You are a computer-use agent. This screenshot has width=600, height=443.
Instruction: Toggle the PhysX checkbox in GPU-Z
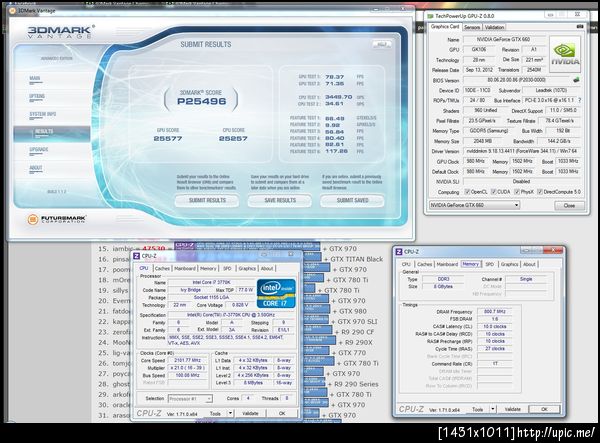point(517,192)
